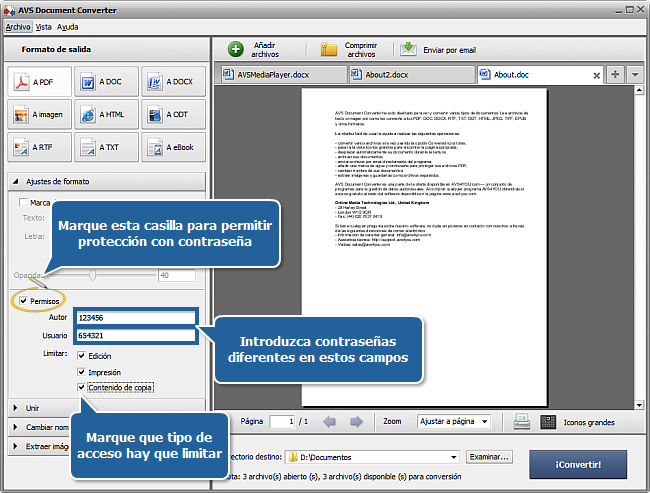Viewport: 650px width, 493px height.
Task: Toggle the Edición limit checkbox
Action: (x=82, y=356)
